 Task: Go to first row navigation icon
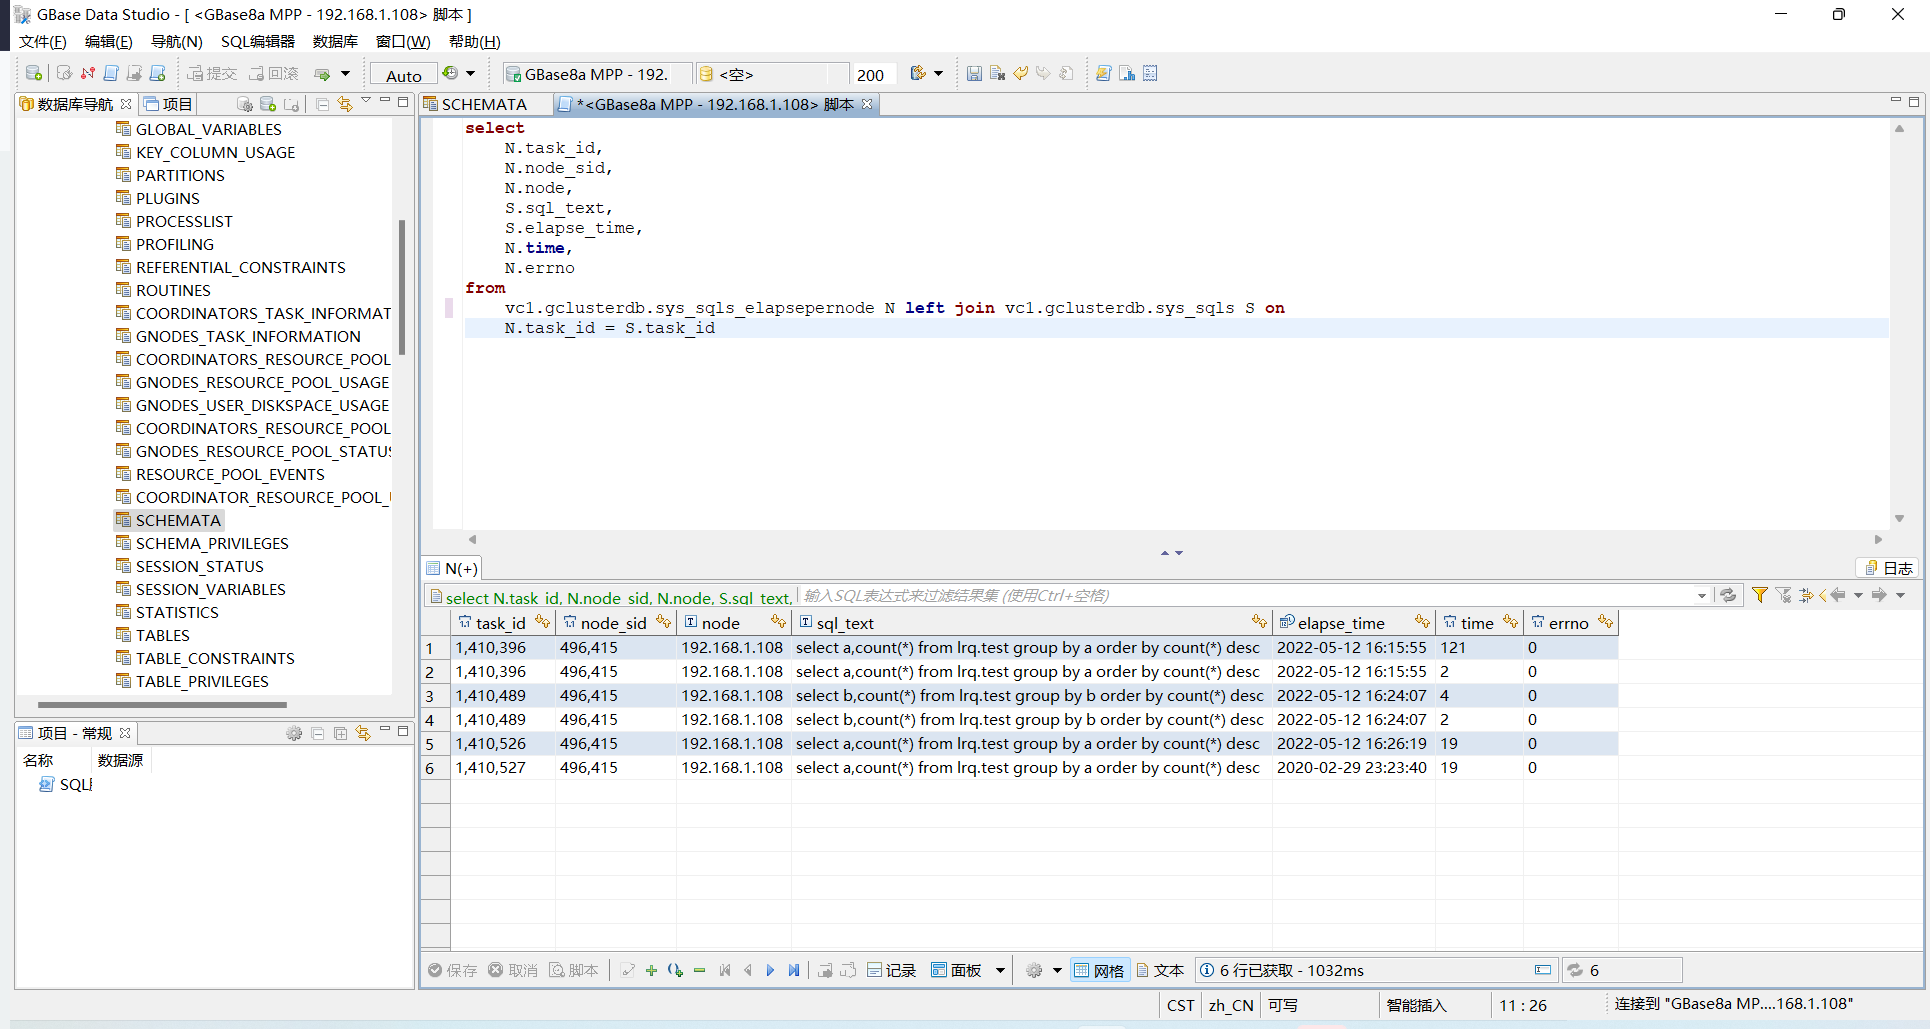pyautogui.click(x=725, y=970)
